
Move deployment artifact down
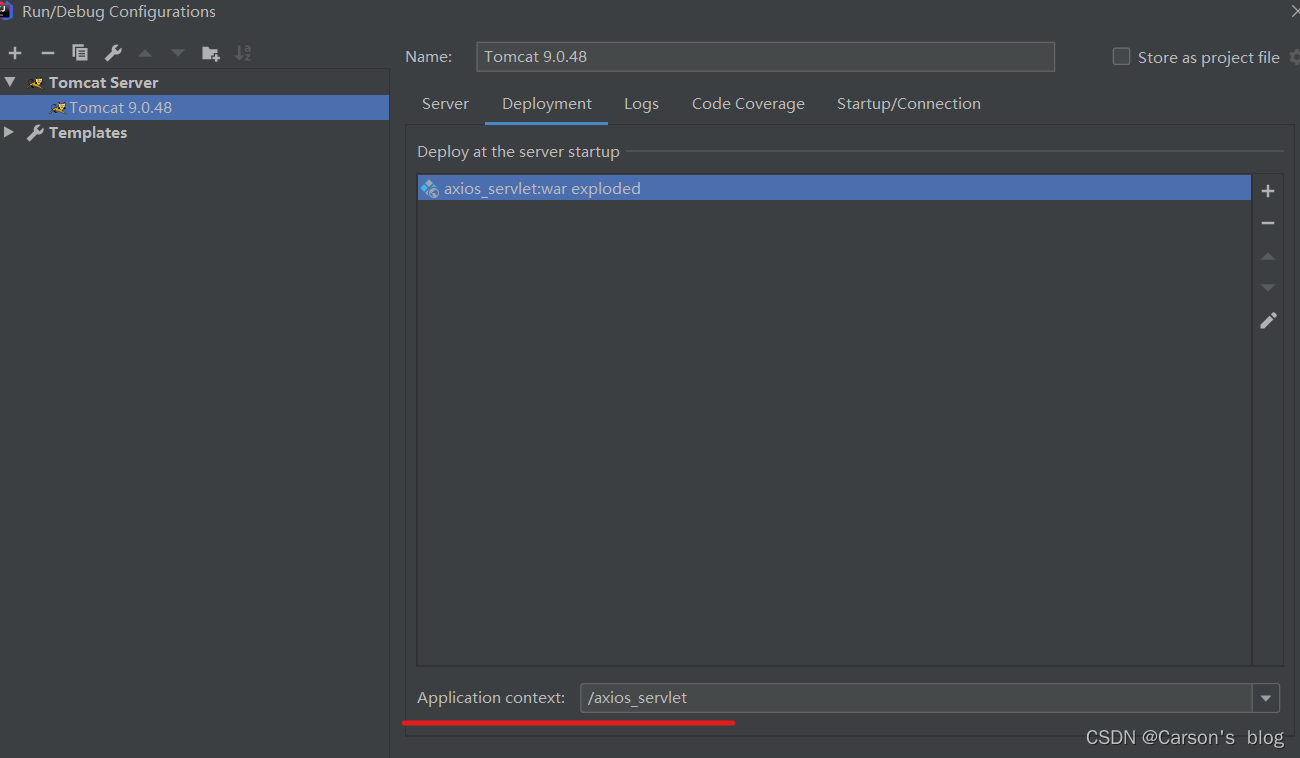[1268, 288]
